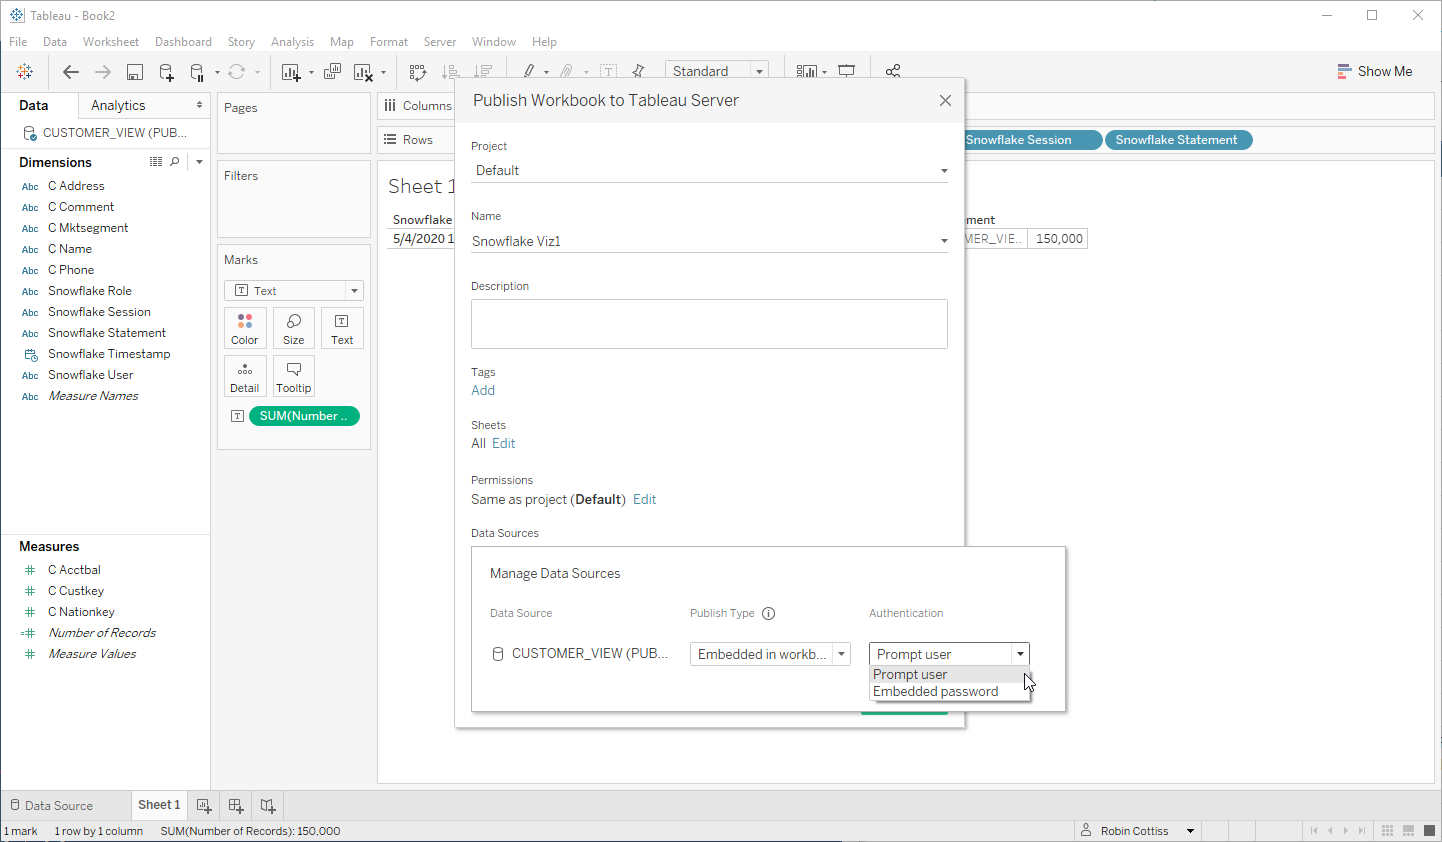Click the SUM(Number of Records) pill on Marks
This screenshot has width=1442, height=842.
pos(304,416)
